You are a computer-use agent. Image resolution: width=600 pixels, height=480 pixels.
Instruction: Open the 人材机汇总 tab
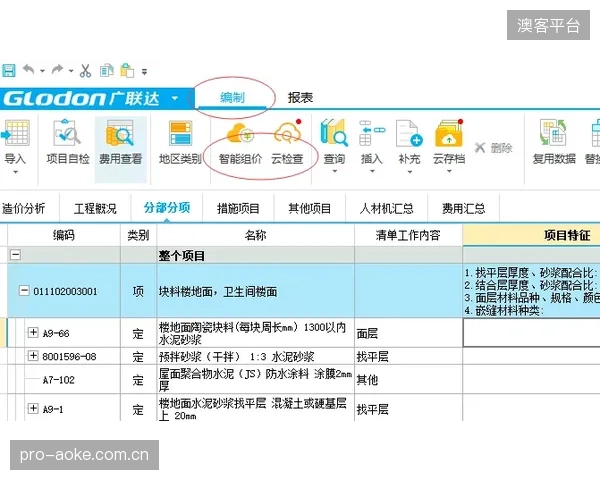click(x=386, y=209)
